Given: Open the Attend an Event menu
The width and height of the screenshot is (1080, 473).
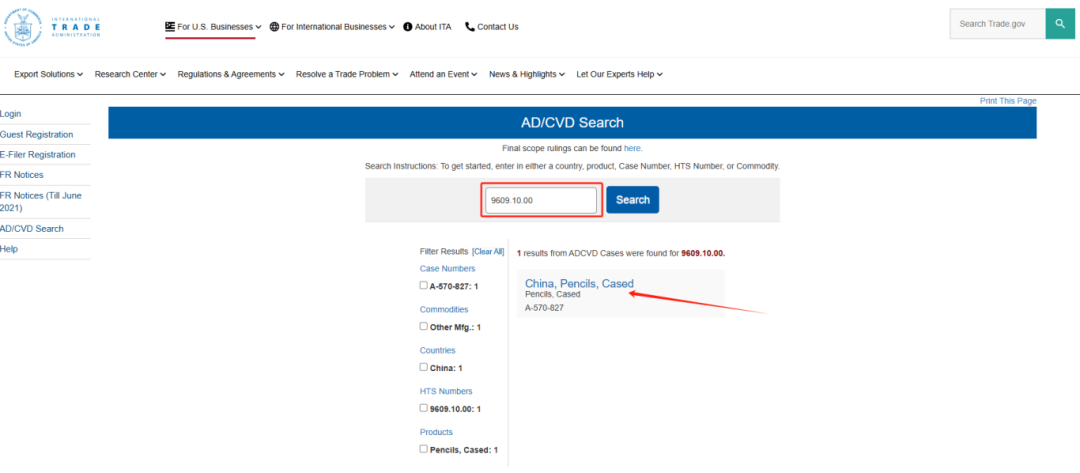Looking at the screenshot, I should 443,74.
